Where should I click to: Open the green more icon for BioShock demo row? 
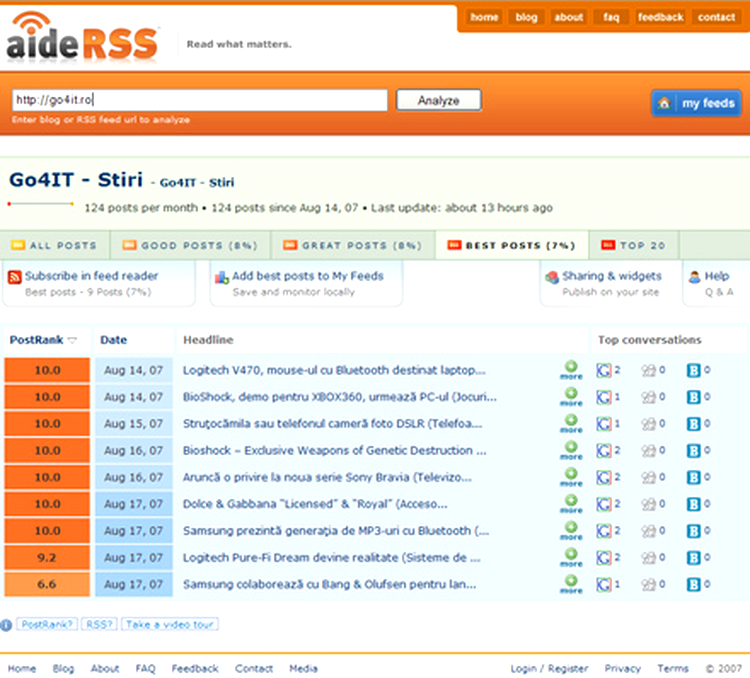point(571,397)
